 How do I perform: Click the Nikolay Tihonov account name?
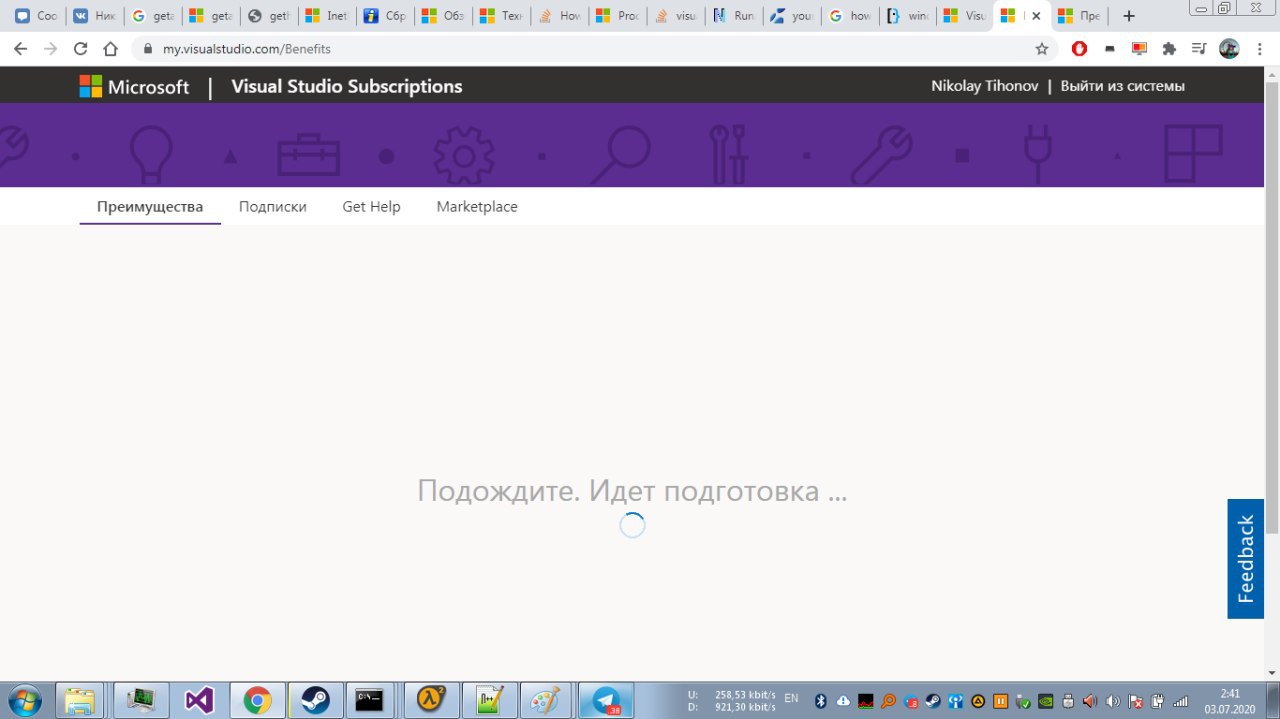point(984,87)
